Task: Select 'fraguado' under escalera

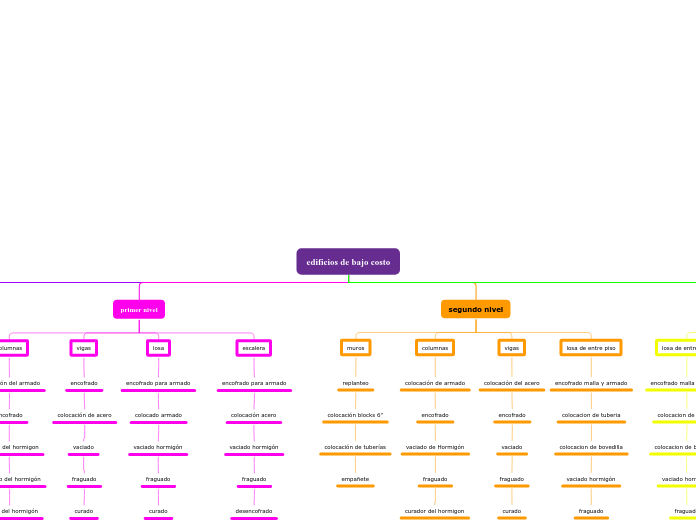Action: [x=254, y=479]
